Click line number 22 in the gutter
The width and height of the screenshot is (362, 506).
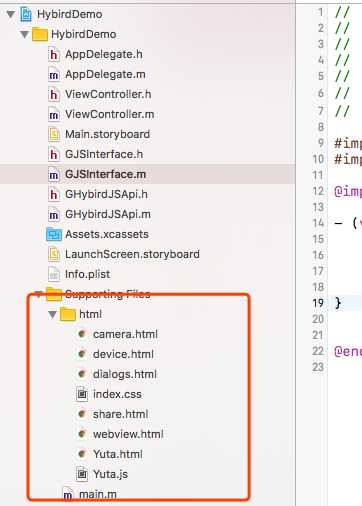[x=318, y=351]
